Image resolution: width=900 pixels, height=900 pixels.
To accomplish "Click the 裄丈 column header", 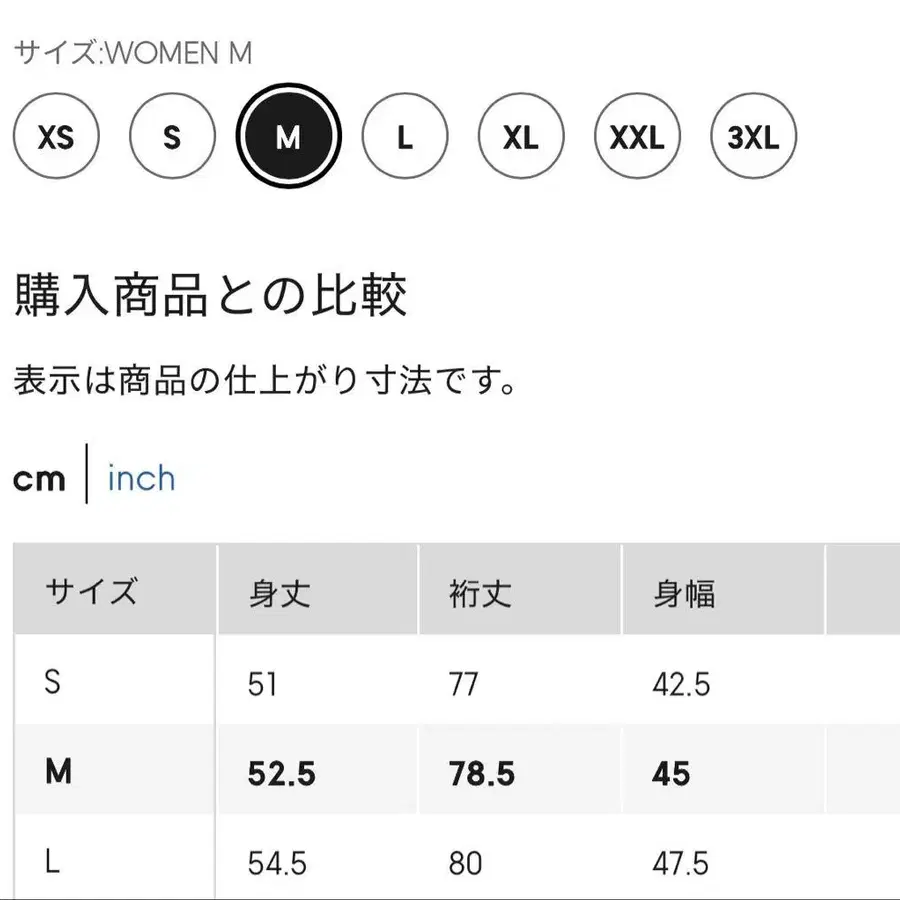I will pyautogui.click(x=480, y=594).
